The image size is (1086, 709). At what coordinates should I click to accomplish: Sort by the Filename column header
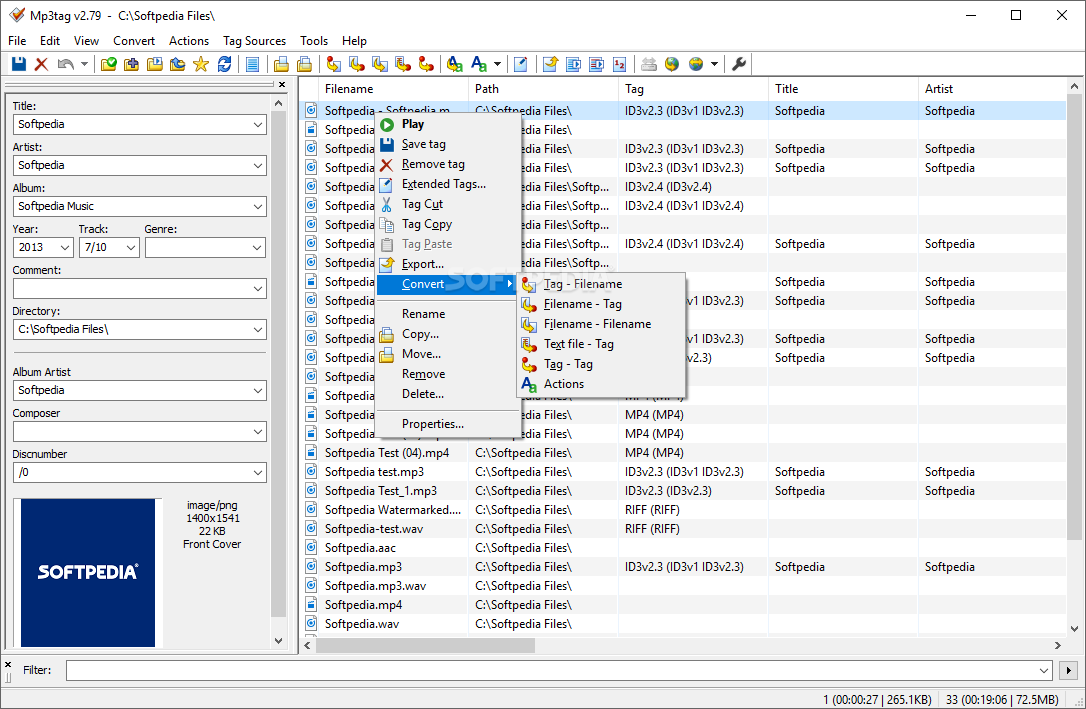click(393, 89)
